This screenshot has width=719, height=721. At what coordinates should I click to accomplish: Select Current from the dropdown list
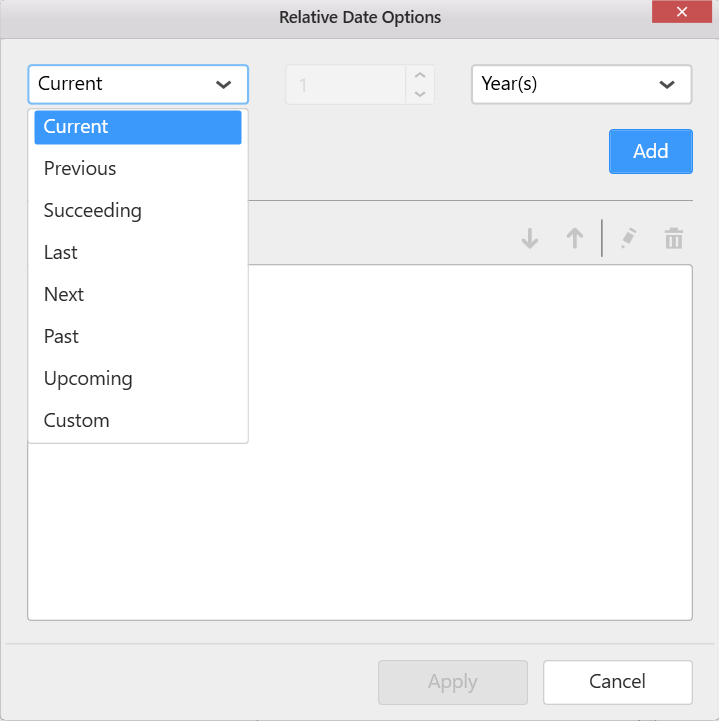138,127
